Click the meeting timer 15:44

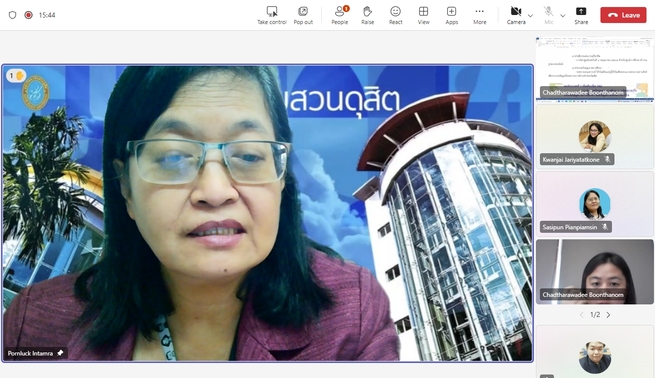pos(47,15)
